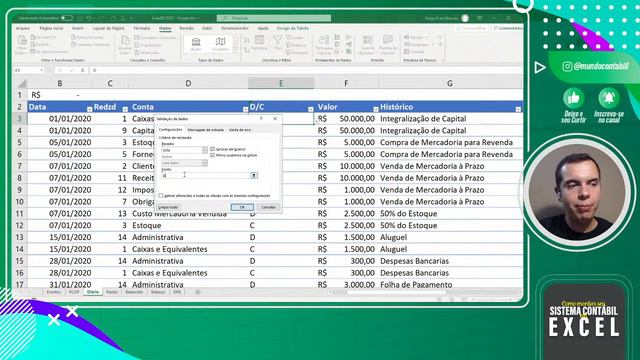Image resolution: width=640 pixels, height=360 pixels.
Task: Click the Compartilhar button
Action: coord(471,28)
